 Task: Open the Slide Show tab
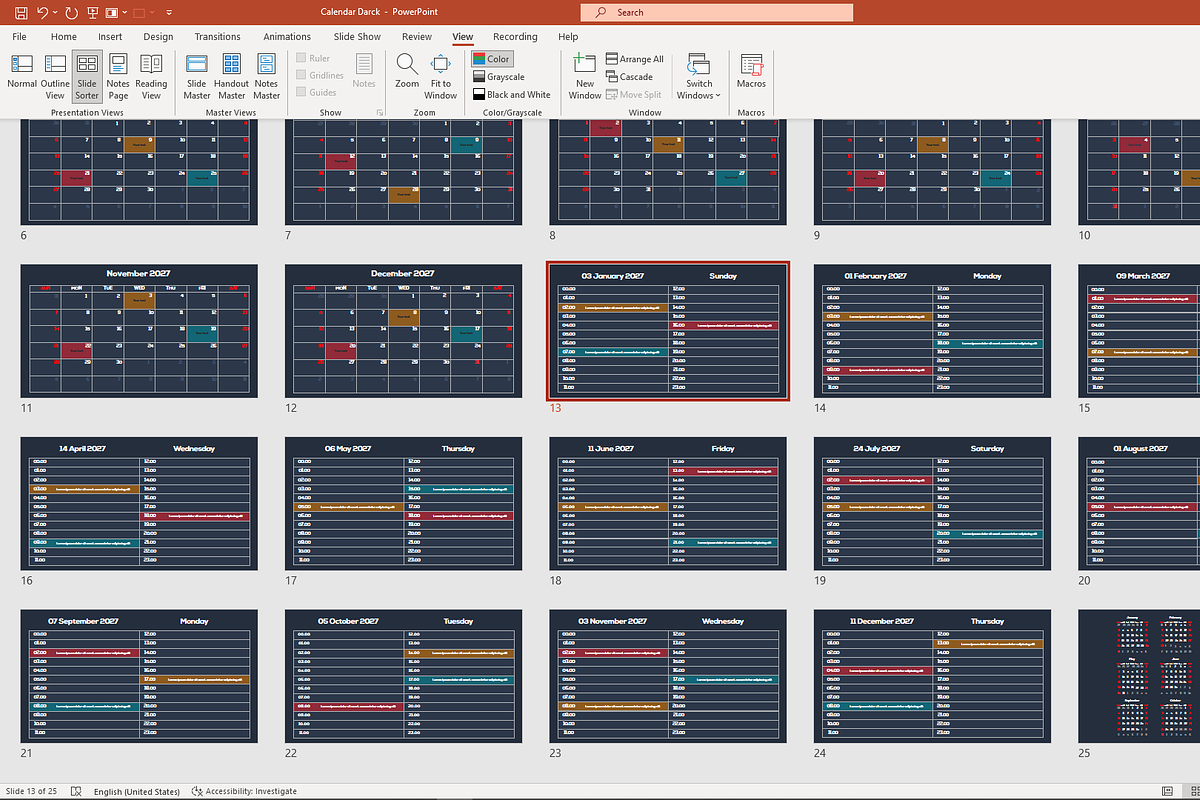[357, 37]
